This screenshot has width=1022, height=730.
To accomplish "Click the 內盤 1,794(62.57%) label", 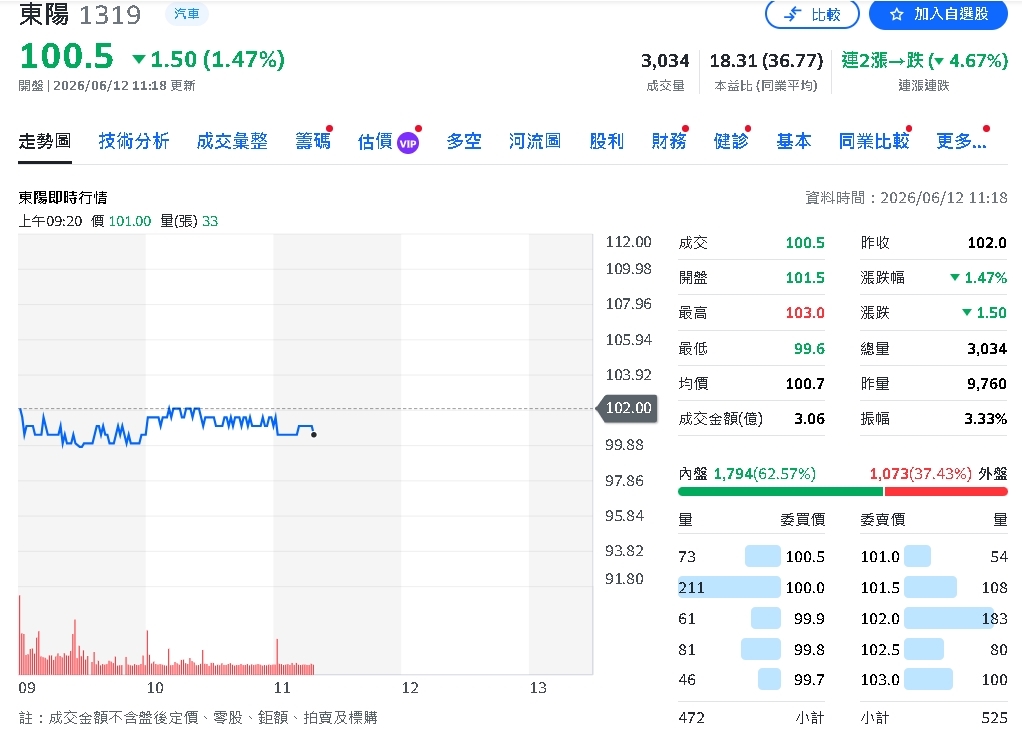I will click(x=747, y=473).
